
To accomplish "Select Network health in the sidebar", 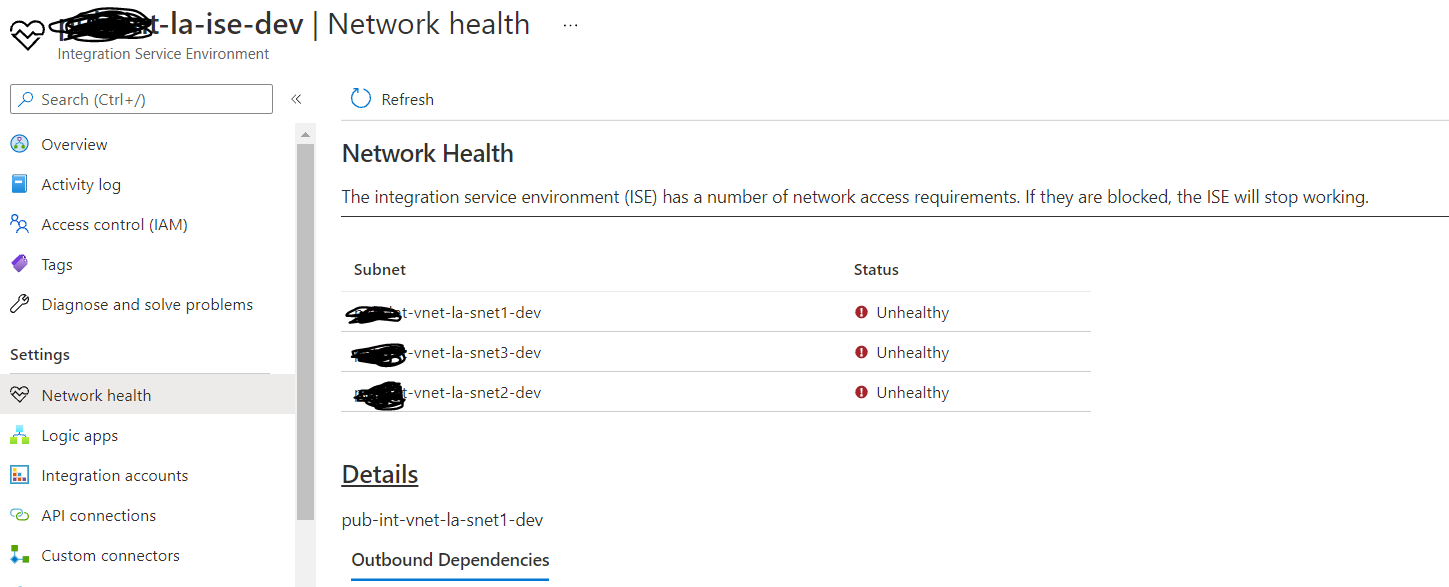I will 94,394.
